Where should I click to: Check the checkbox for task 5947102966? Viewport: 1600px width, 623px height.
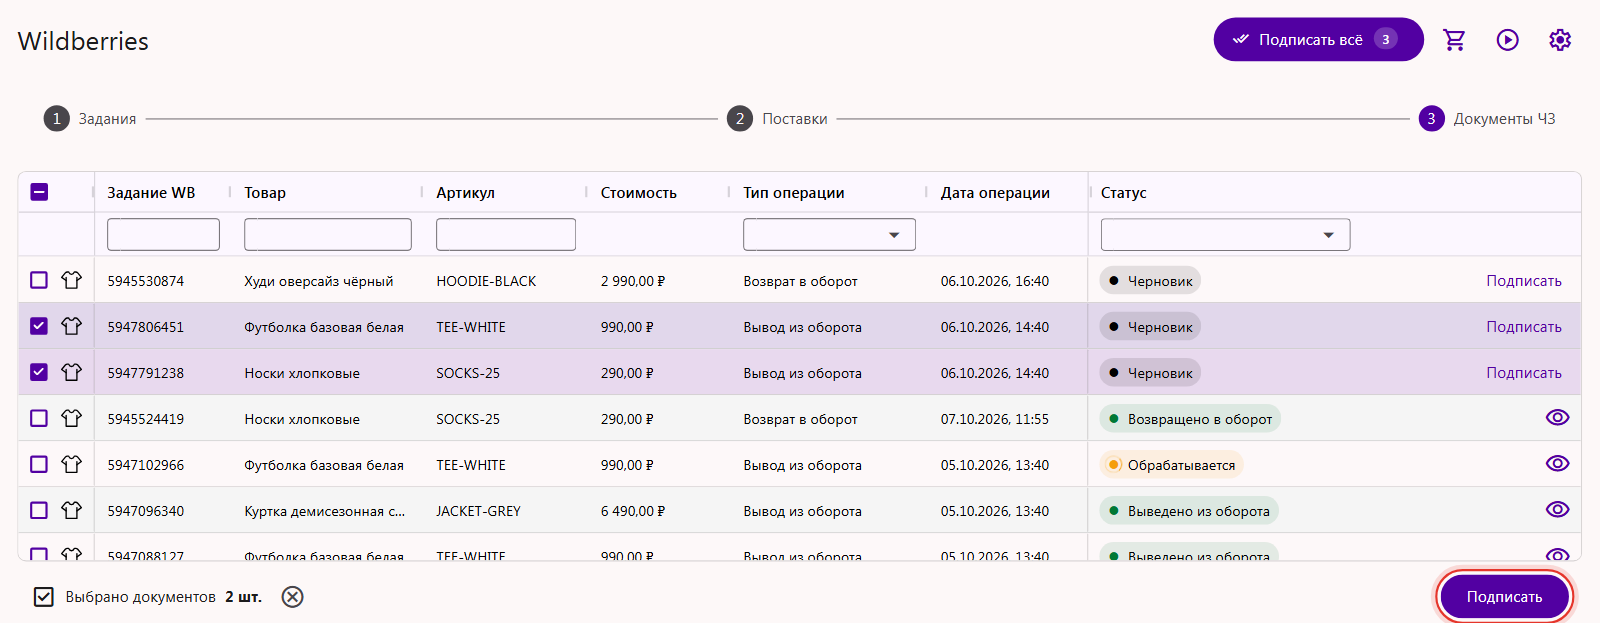pos(39,464)
